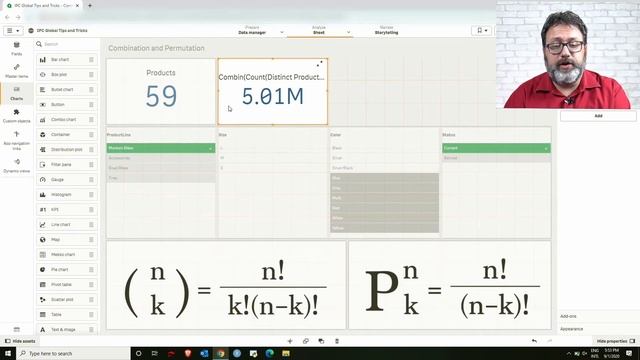
Task: Select the Distribution plot item
Action: coord(67,149)
